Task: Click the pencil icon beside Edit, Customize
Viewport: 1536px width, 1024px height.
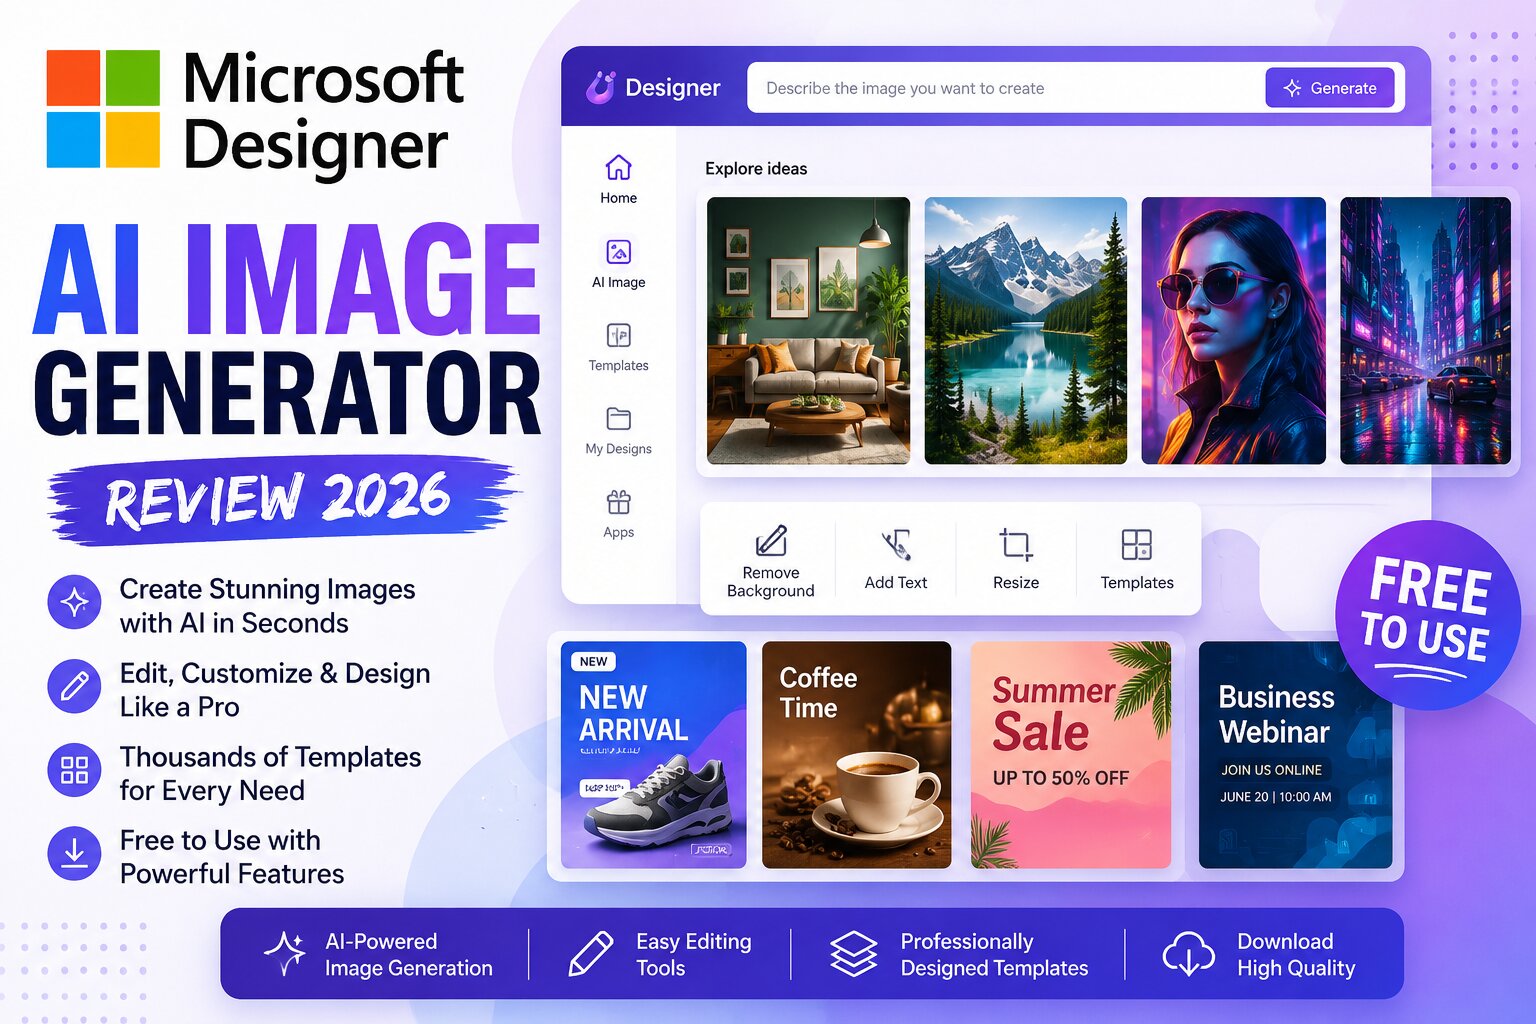Action: pos(74,686)
